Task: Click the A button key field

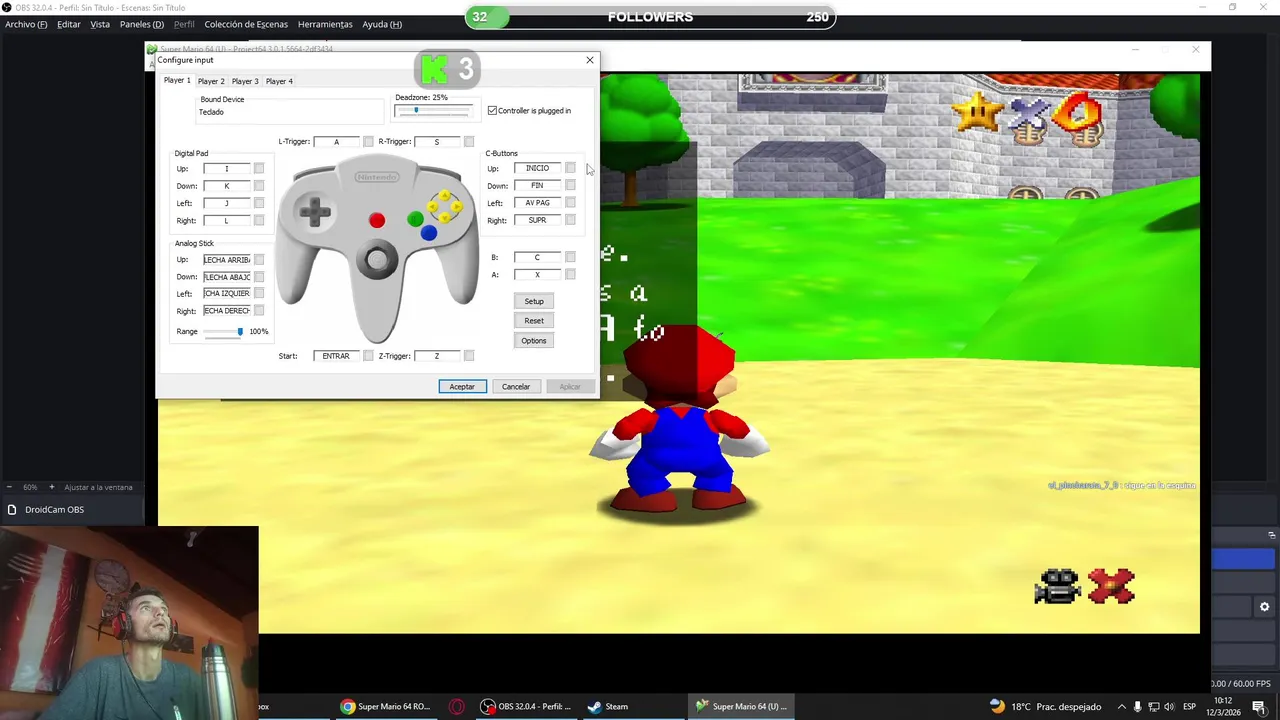Action: (x=537, y=274)
